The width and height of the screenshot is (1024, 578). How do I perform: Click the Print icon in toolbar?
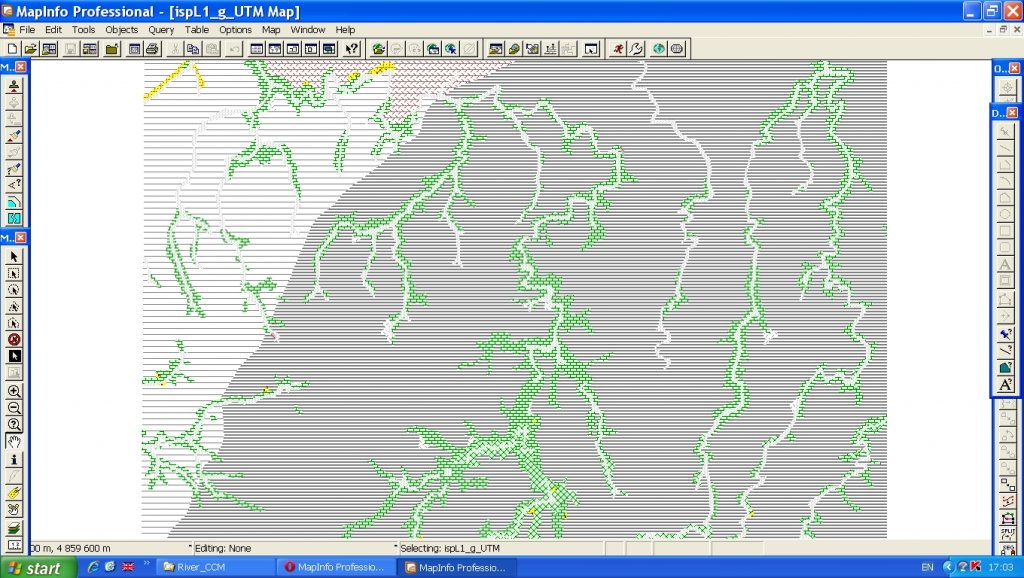tap(152, 49)
